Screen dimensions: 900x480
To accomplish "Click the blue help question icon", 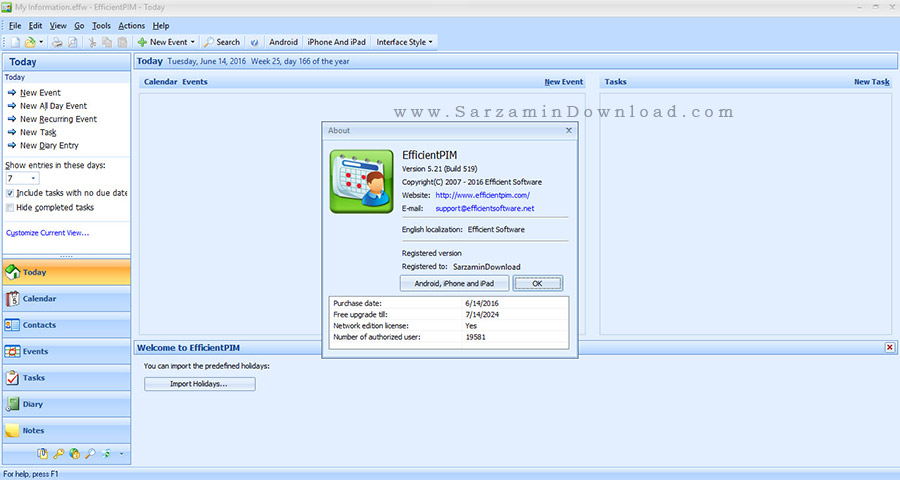I will coord(254,42).
